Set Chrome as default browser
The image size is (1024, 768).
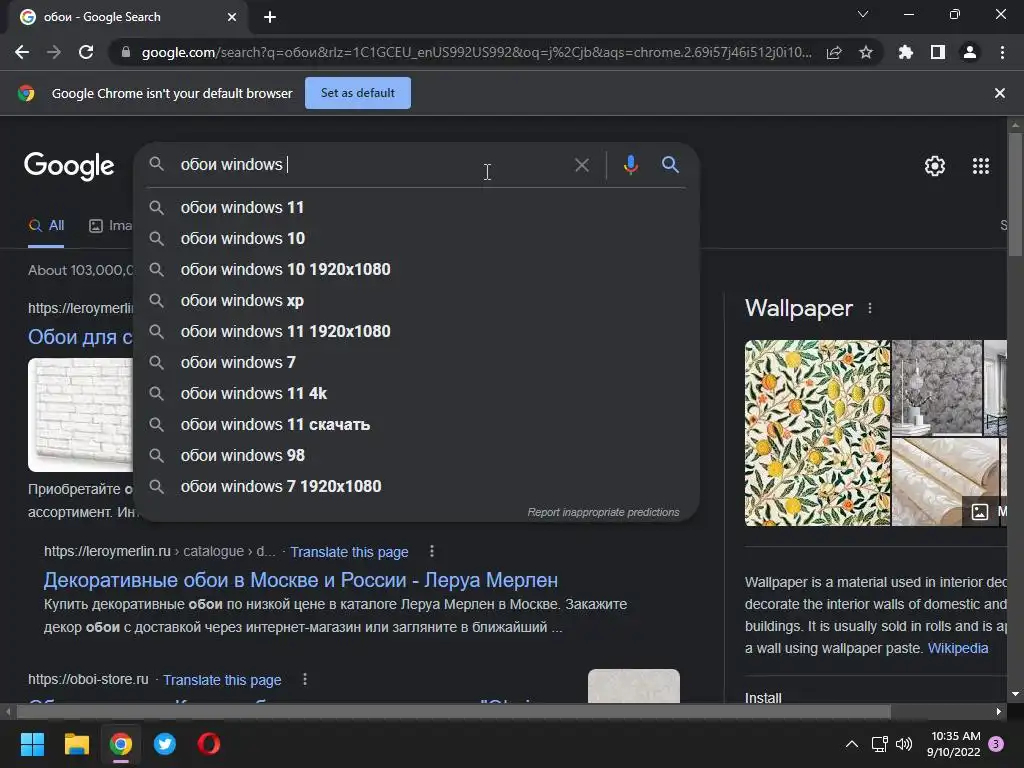[358, 93]
